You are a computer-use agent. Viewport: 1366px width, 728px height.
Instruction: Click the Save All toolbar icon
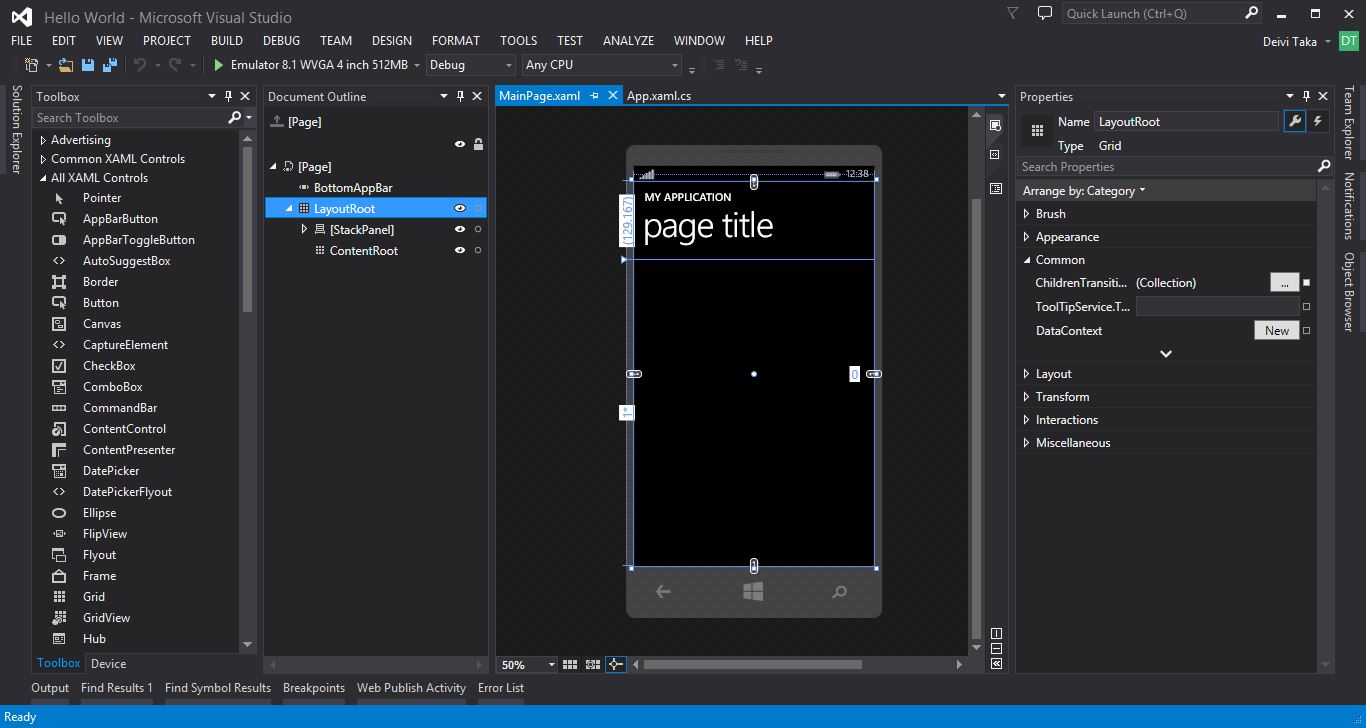tap(109, 65)
